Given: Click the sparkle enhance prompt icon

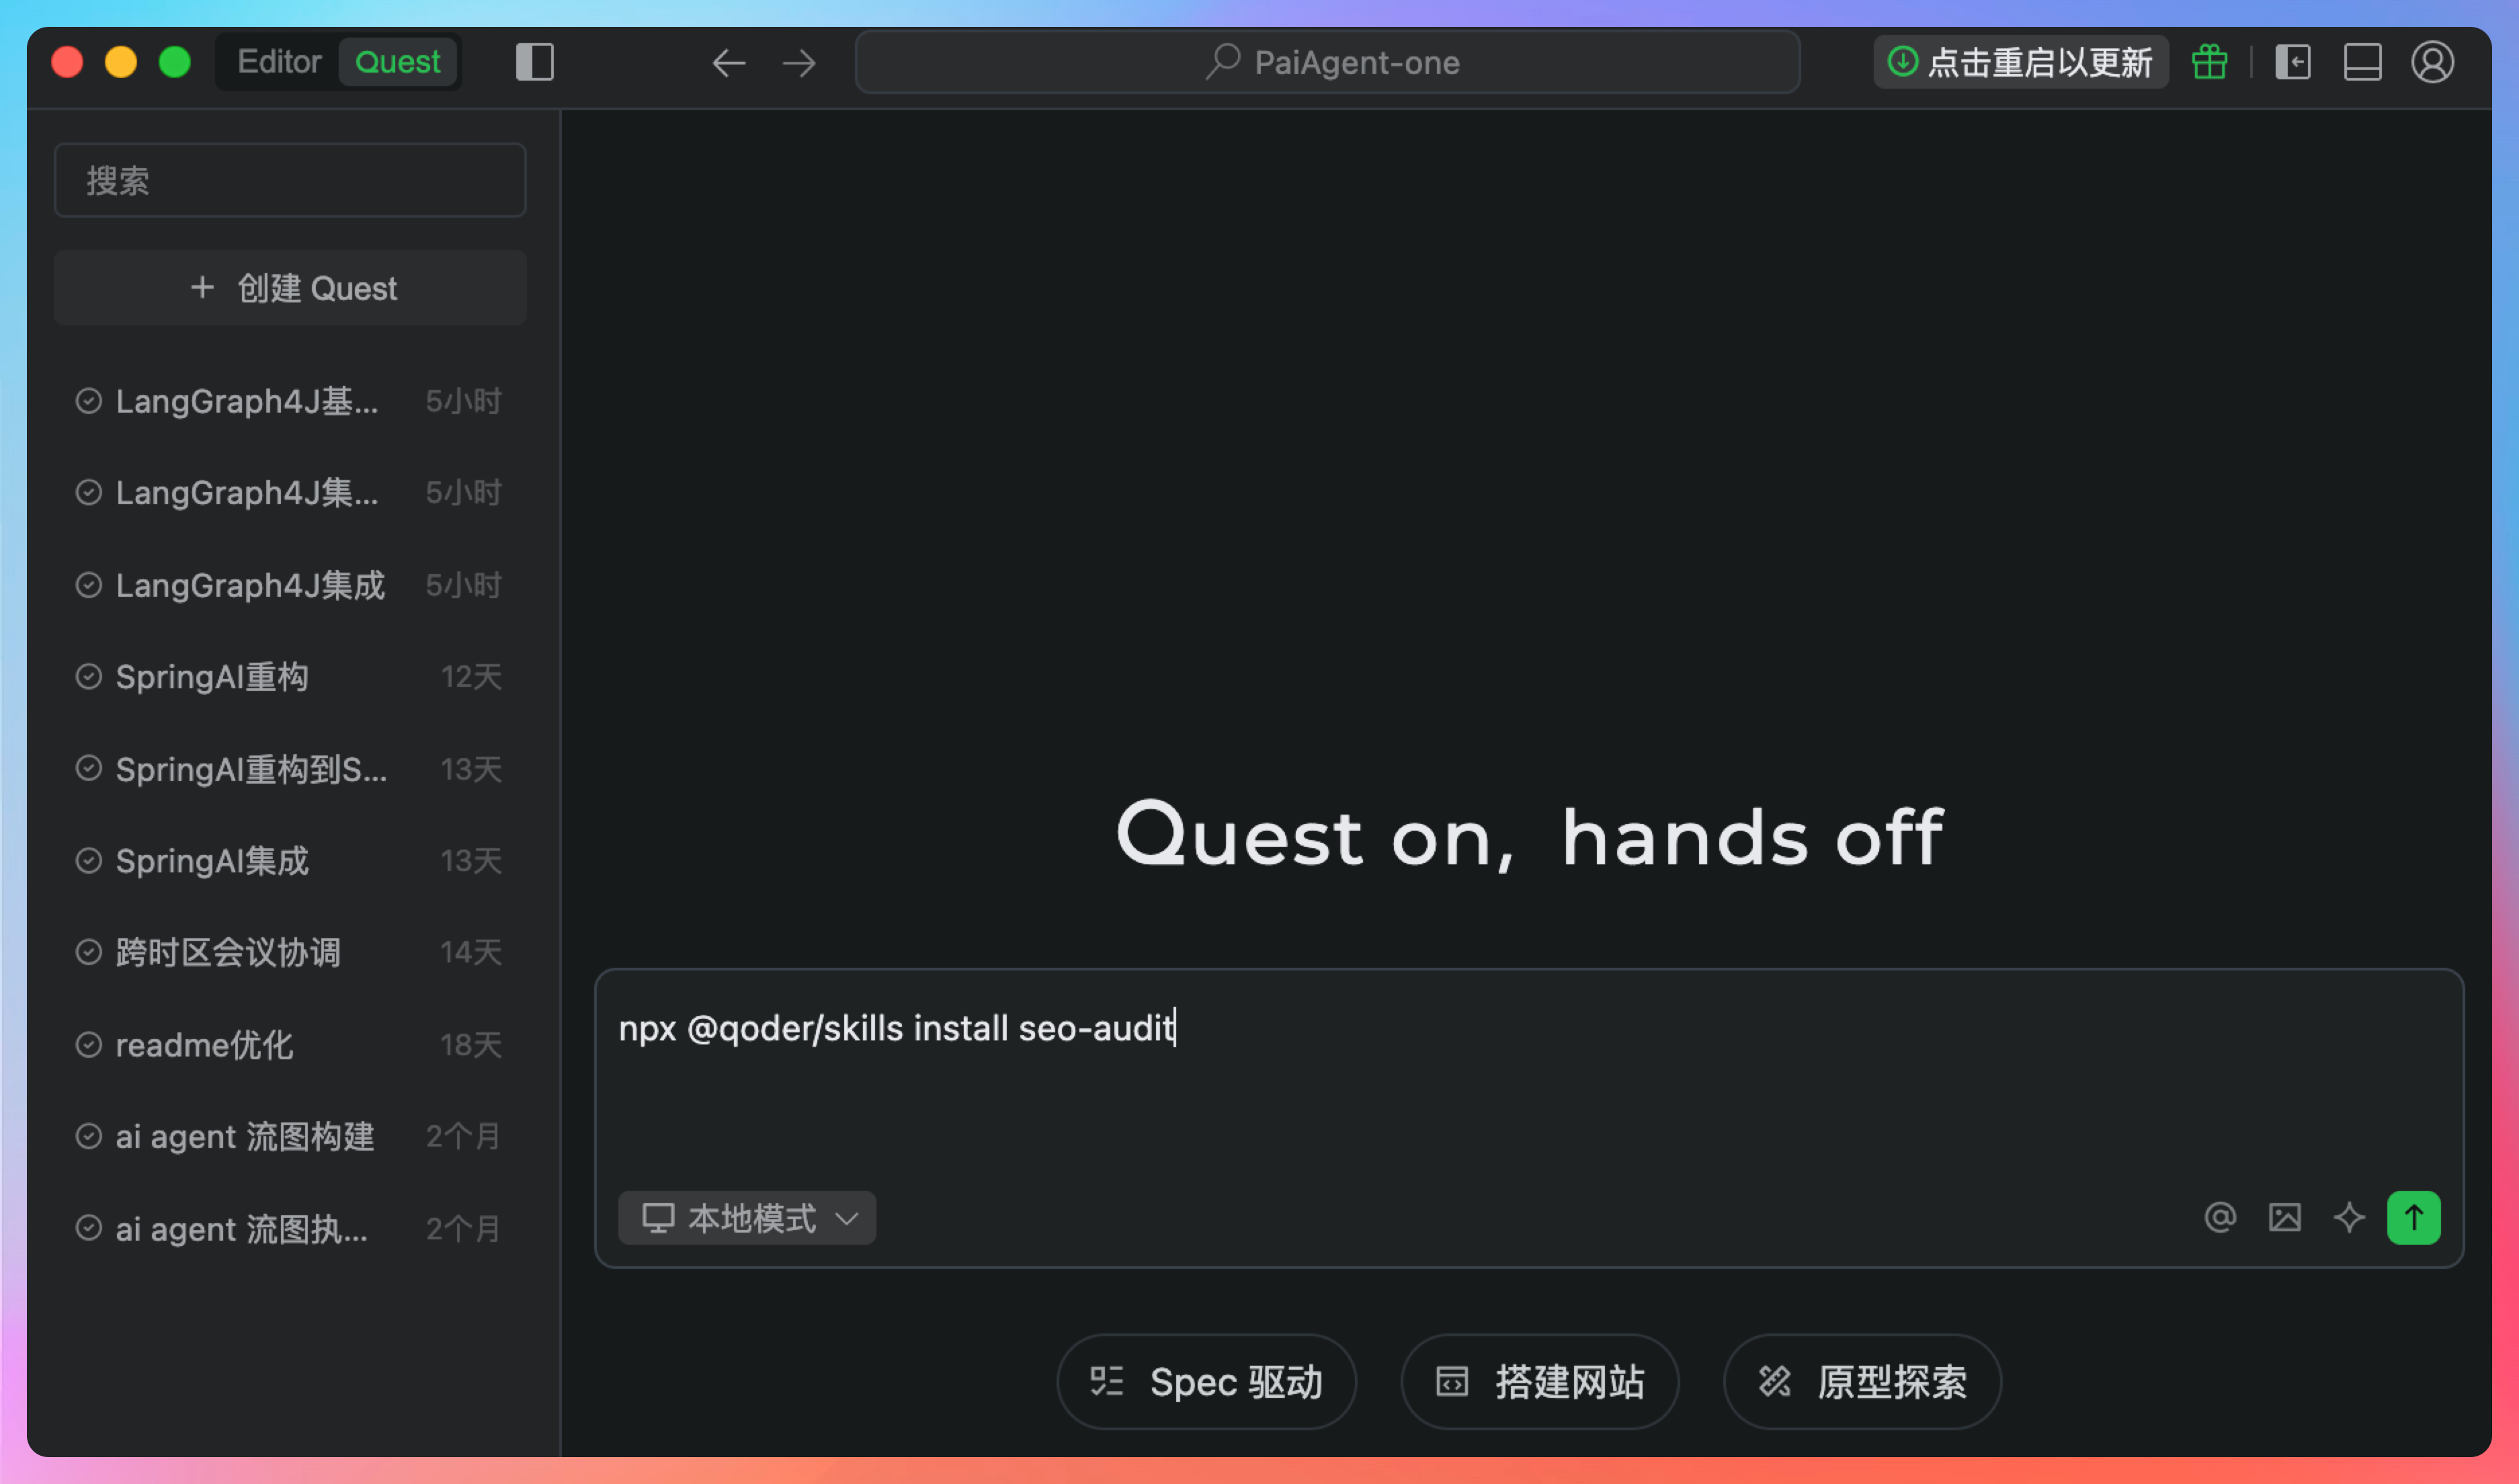Looking at the screenshot, I should [2348, 1217].
